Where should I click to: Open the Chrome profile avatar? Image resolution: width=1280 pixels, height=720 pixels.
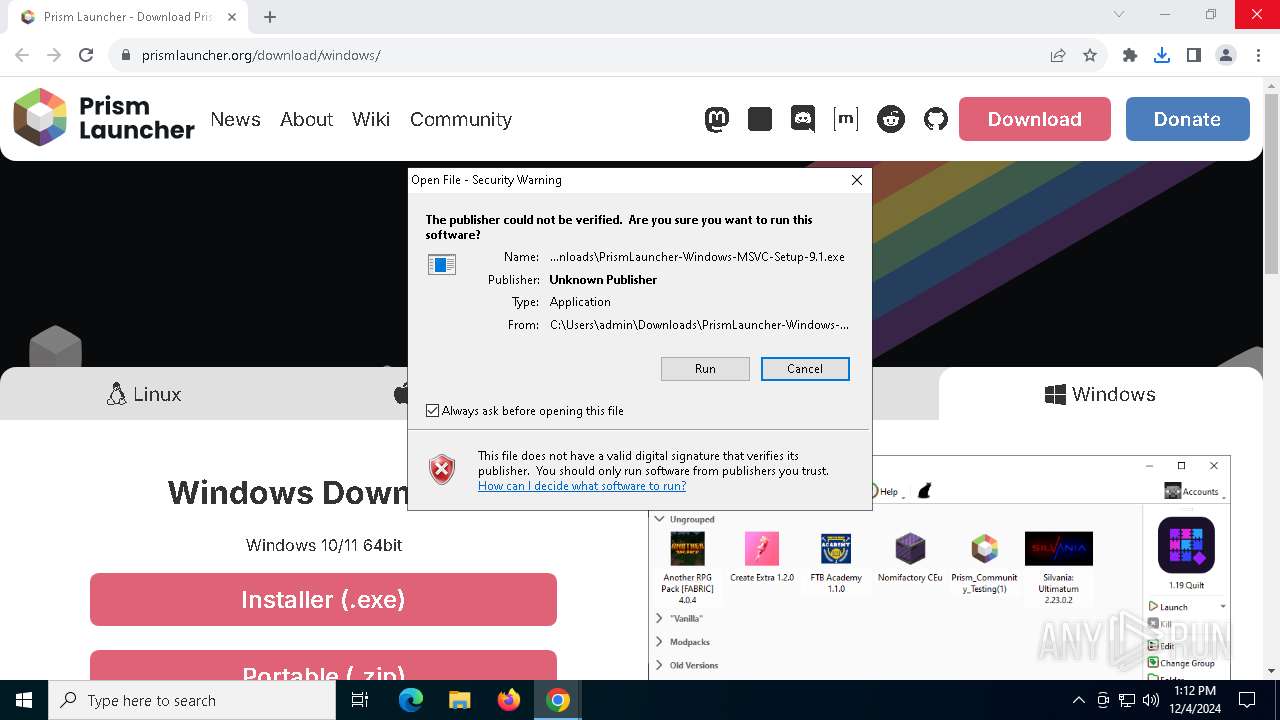pos(1226,55)
